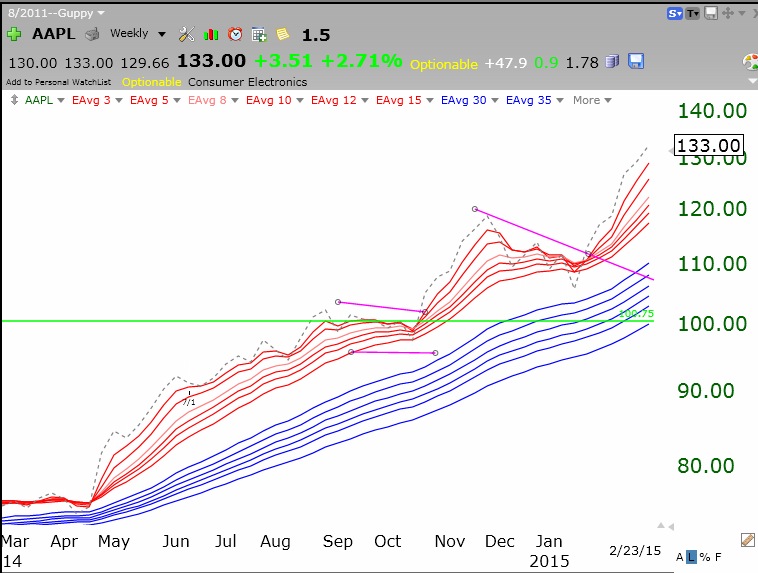Click the printer icon beside AAPL
This screenshot has width=758, height=573.
pyautogui.click(x=92, y=34)
